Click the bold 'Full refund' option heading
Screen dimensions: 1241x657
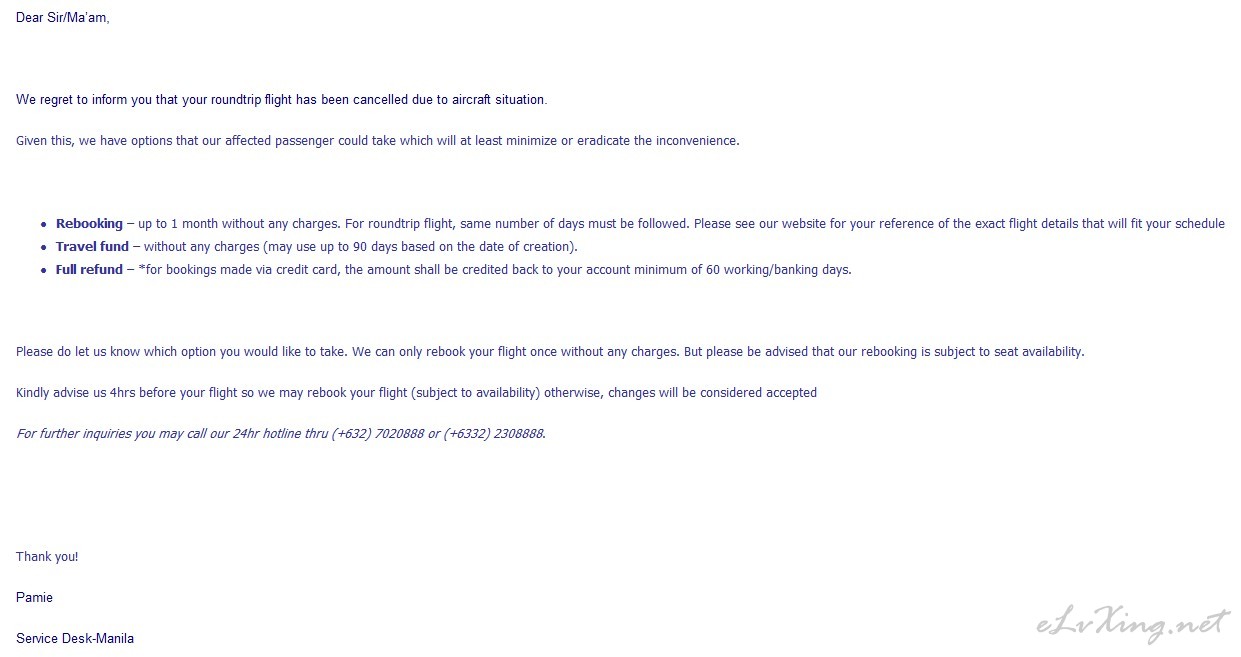click(89, 270)
